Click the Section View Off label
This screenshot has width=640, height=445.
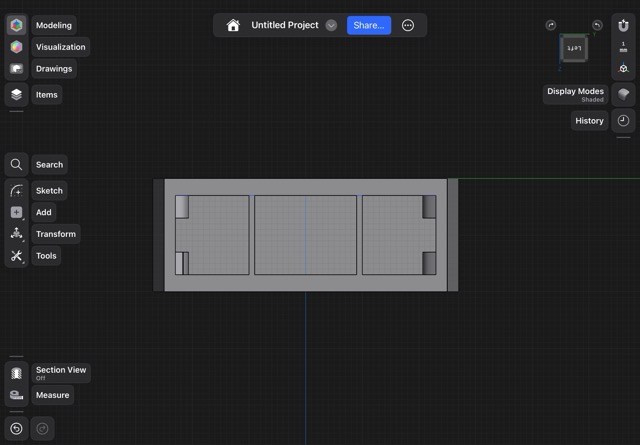click(61, 373)
